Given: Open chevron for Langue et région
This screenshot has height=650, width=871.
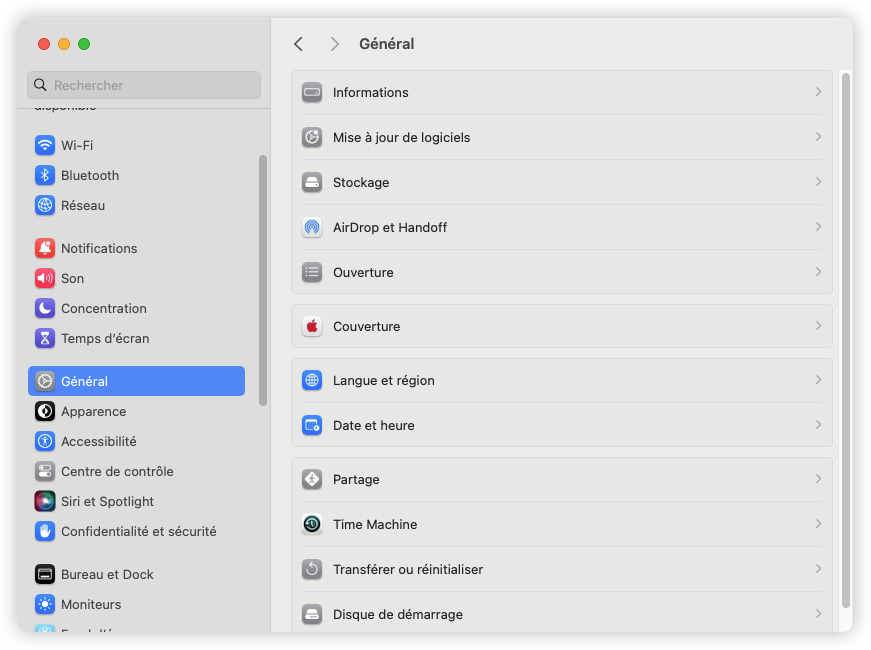Looking at the screenshot, I should pyautogui.click(x=818, y=380).
